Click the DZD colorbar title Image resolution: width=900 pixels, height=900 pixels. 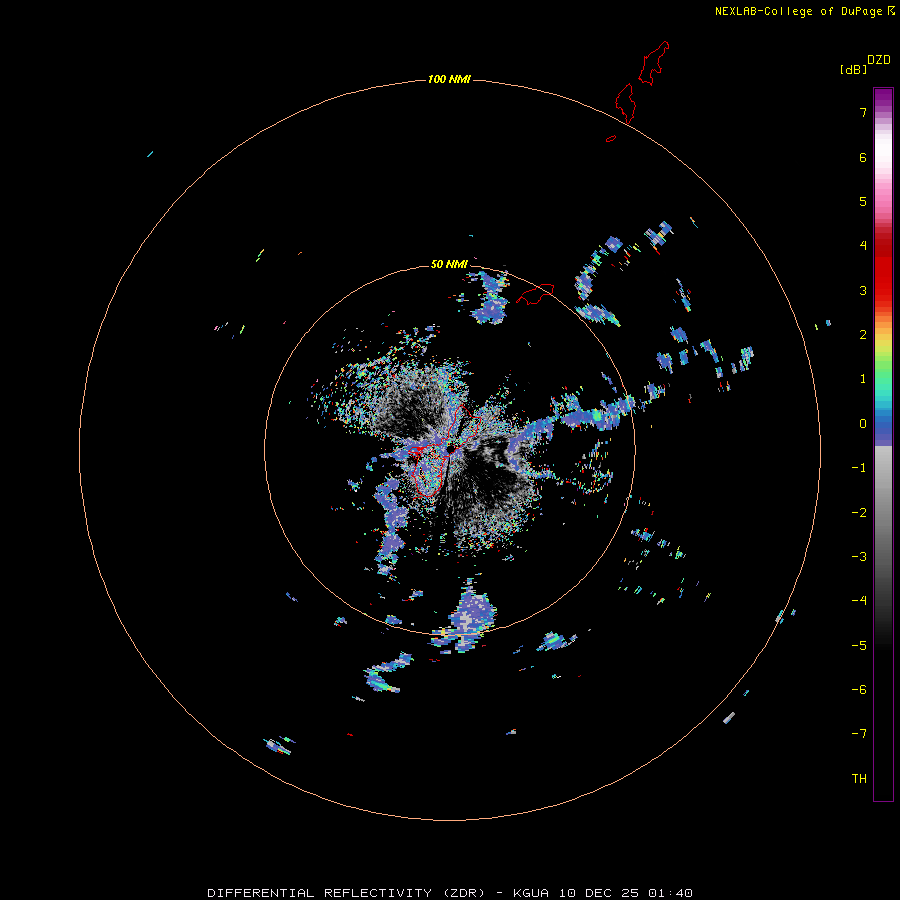879,60
